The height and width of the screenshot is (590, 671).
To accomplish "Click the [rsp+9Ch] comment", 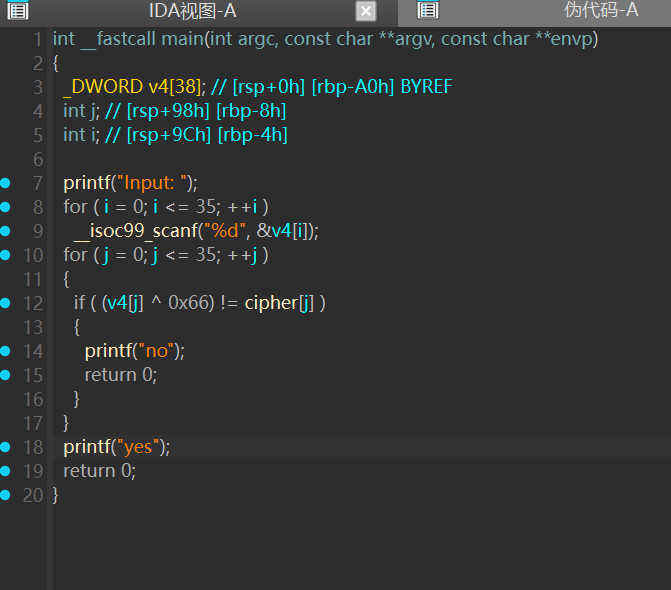I will pyautogui.click(x=169, y=135).
